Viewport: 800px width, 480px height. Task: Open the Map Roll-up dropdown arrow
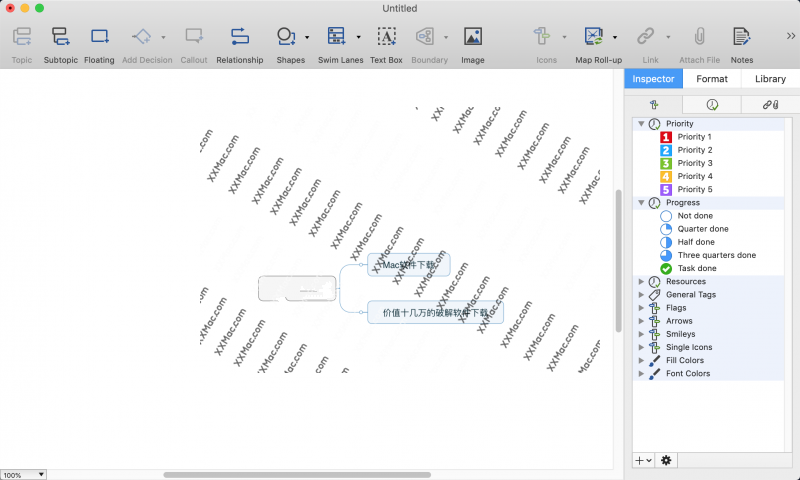(x=615, y=37)
